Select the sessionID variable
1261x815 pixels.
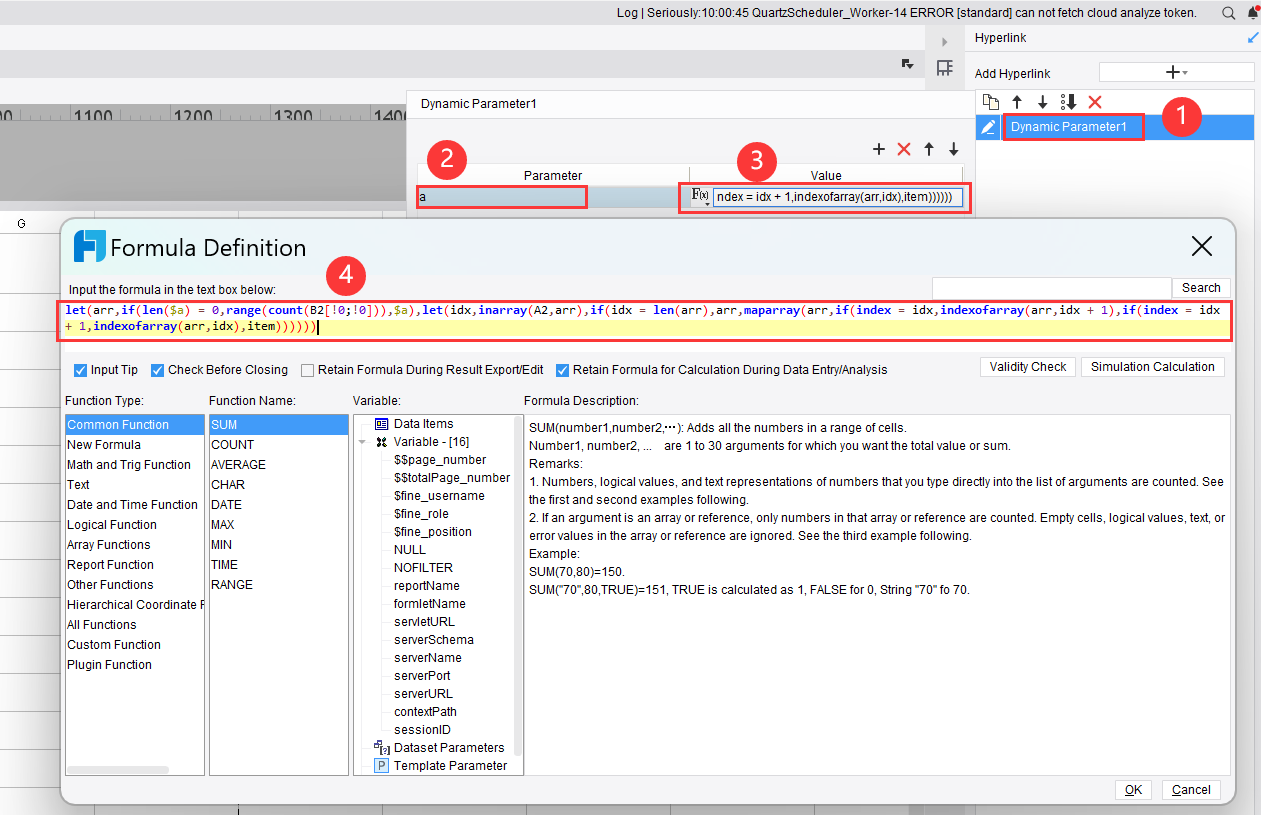[422, 730]
